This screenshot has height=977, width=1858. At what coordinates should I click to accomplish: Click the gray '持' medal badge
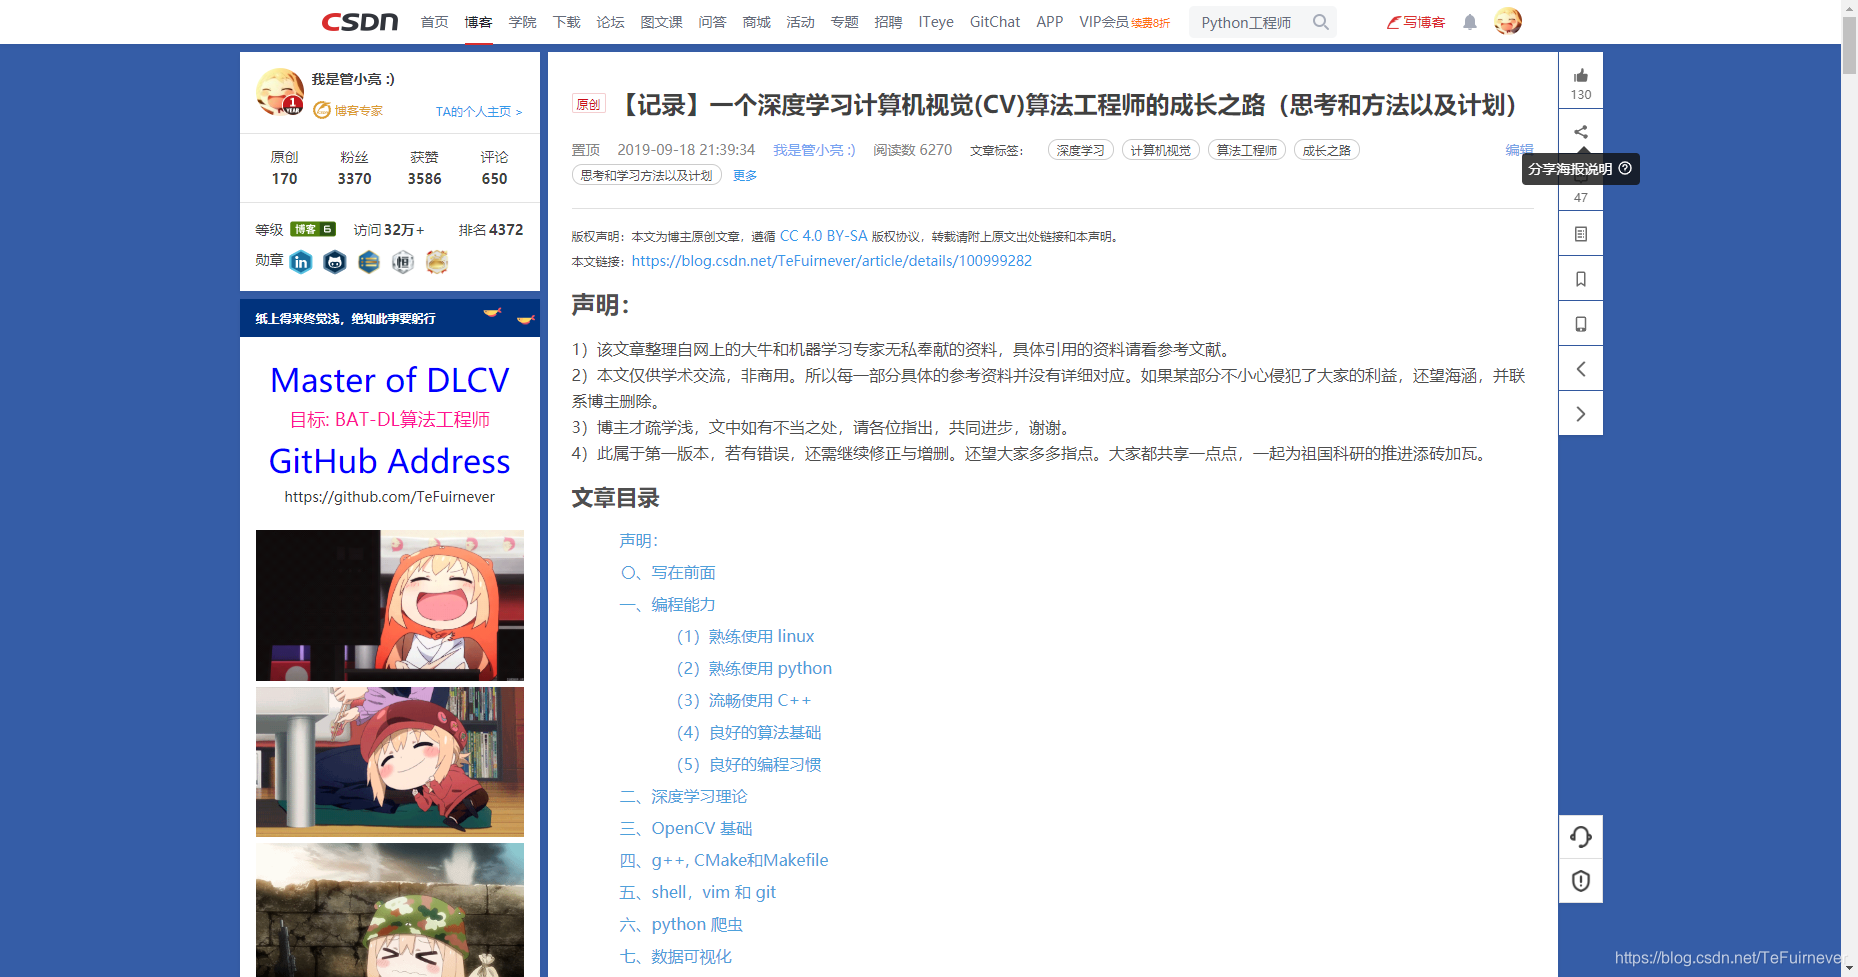click(403, 262)
